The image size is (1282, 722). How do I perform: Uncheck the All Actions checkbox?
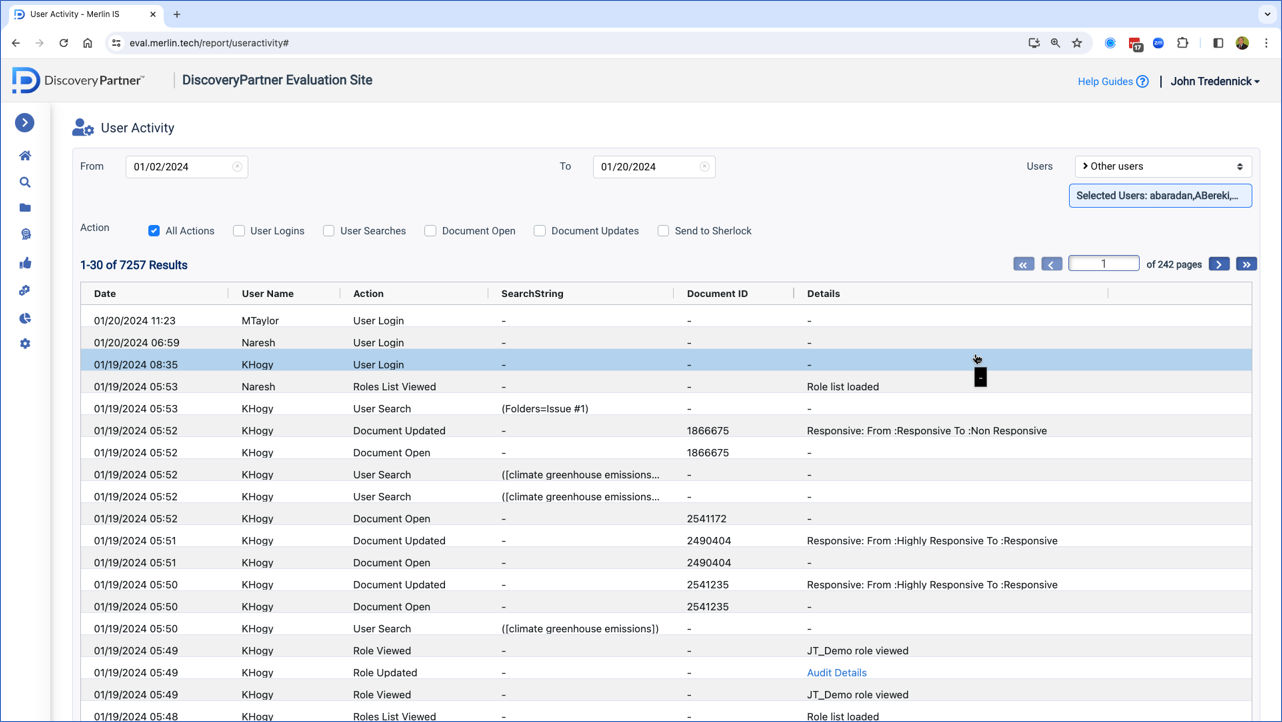coord(154,231)
